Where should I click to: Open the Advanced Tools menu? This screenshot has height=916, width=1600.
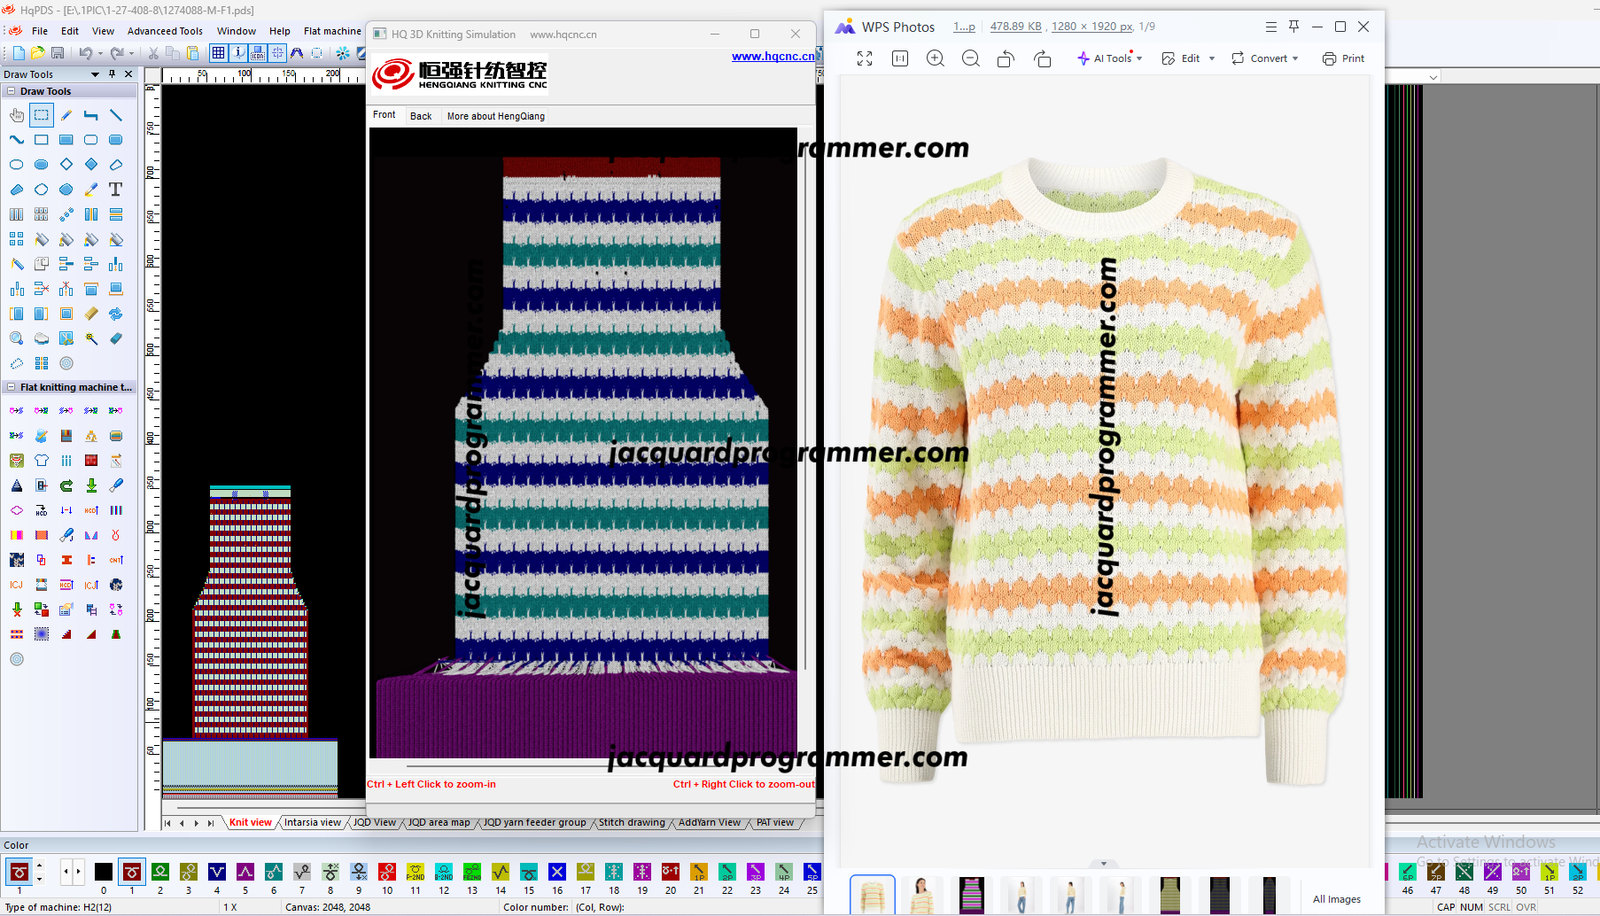coord(165,31)
